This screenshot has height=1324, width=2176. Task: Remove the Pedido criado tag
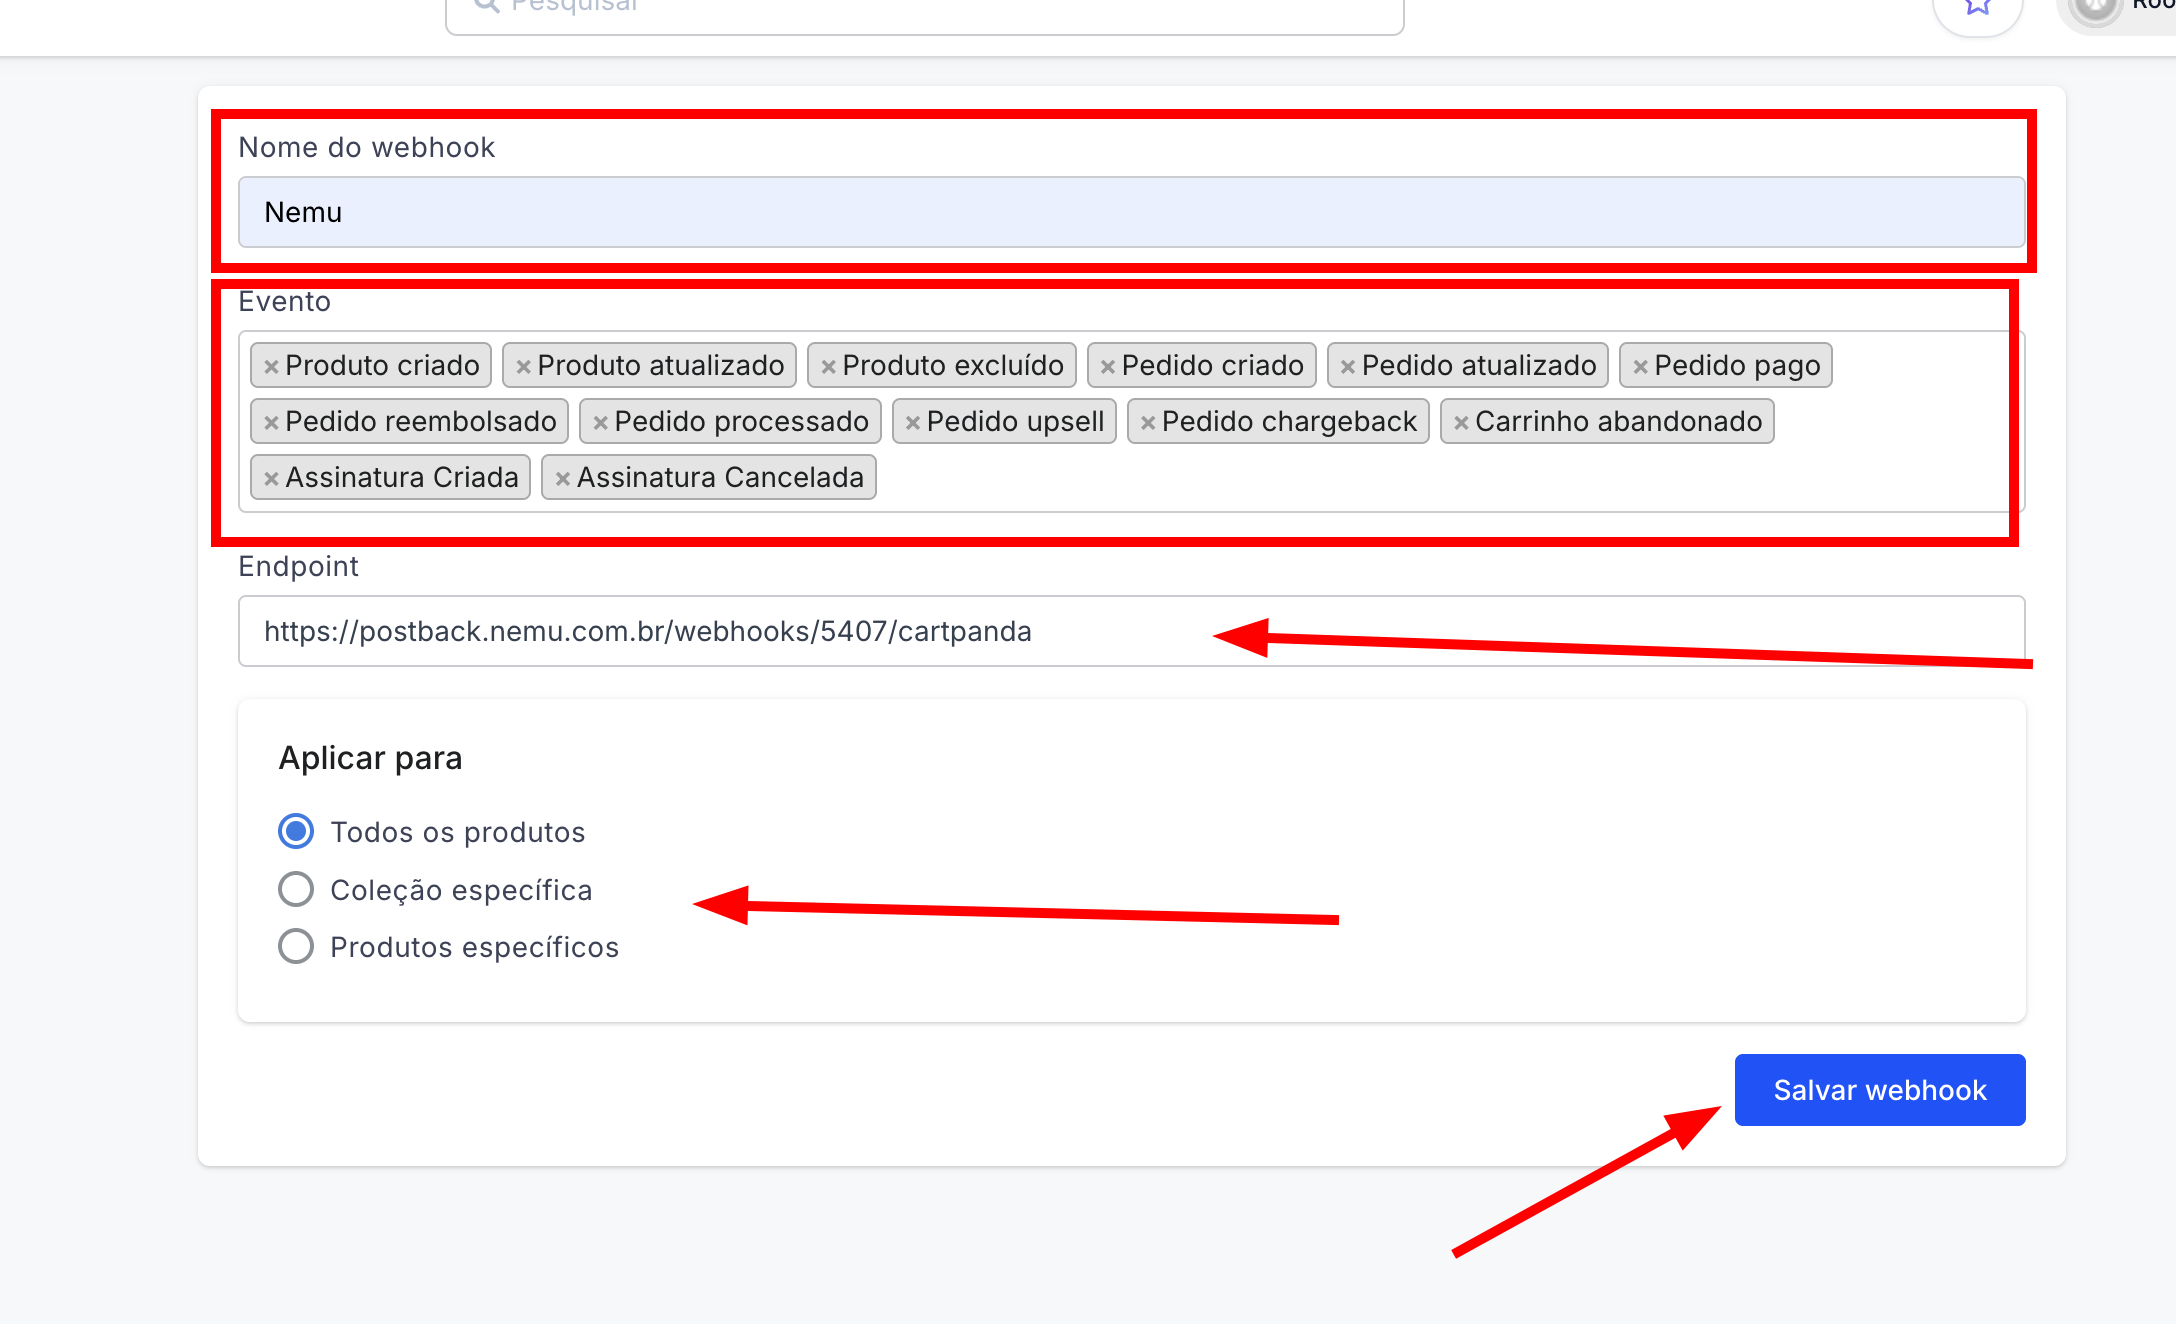coord(1107,367)
